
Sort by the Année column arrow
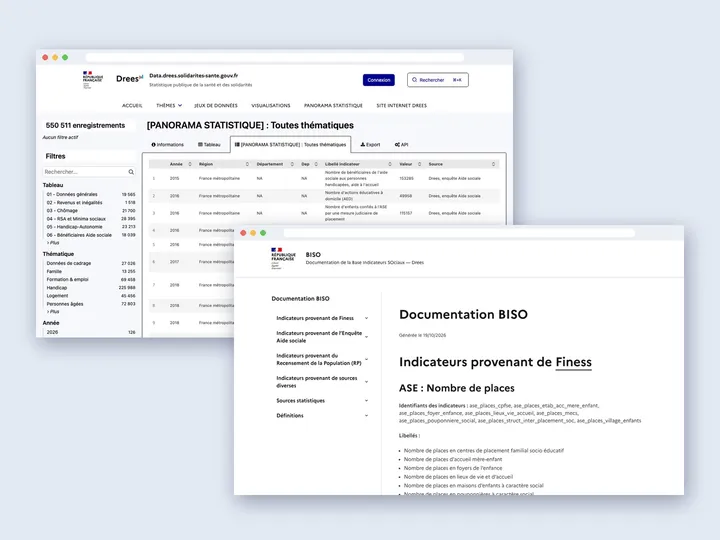pos(190,164)
